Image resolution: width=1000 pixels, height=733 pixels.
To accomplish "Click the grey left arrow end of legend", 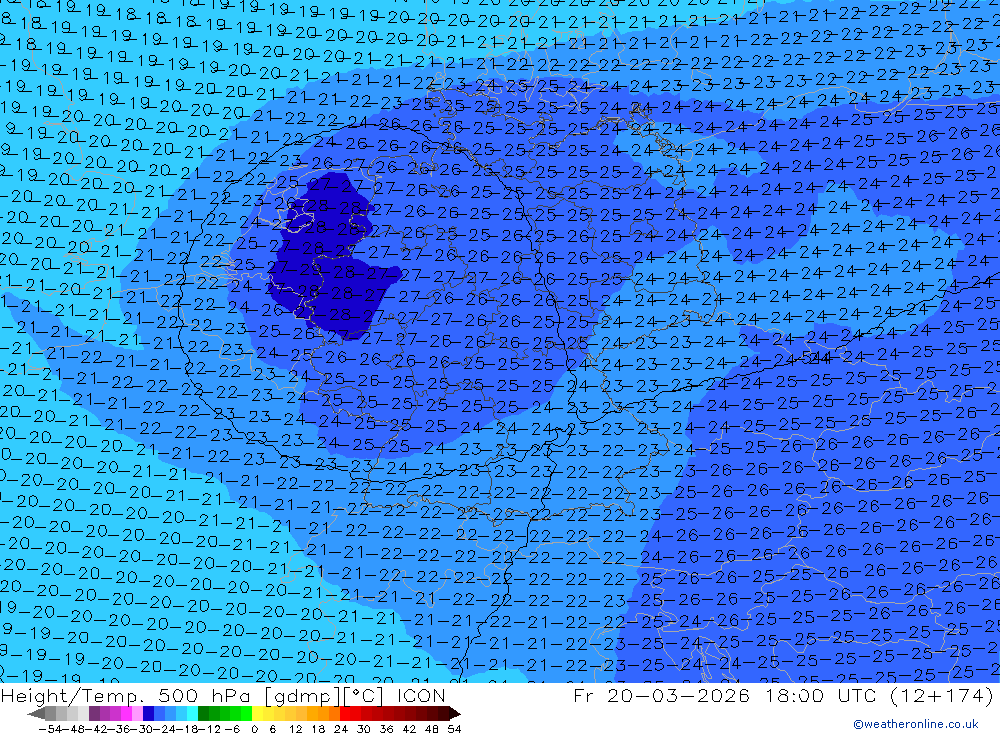I will [x=36, y=714].
